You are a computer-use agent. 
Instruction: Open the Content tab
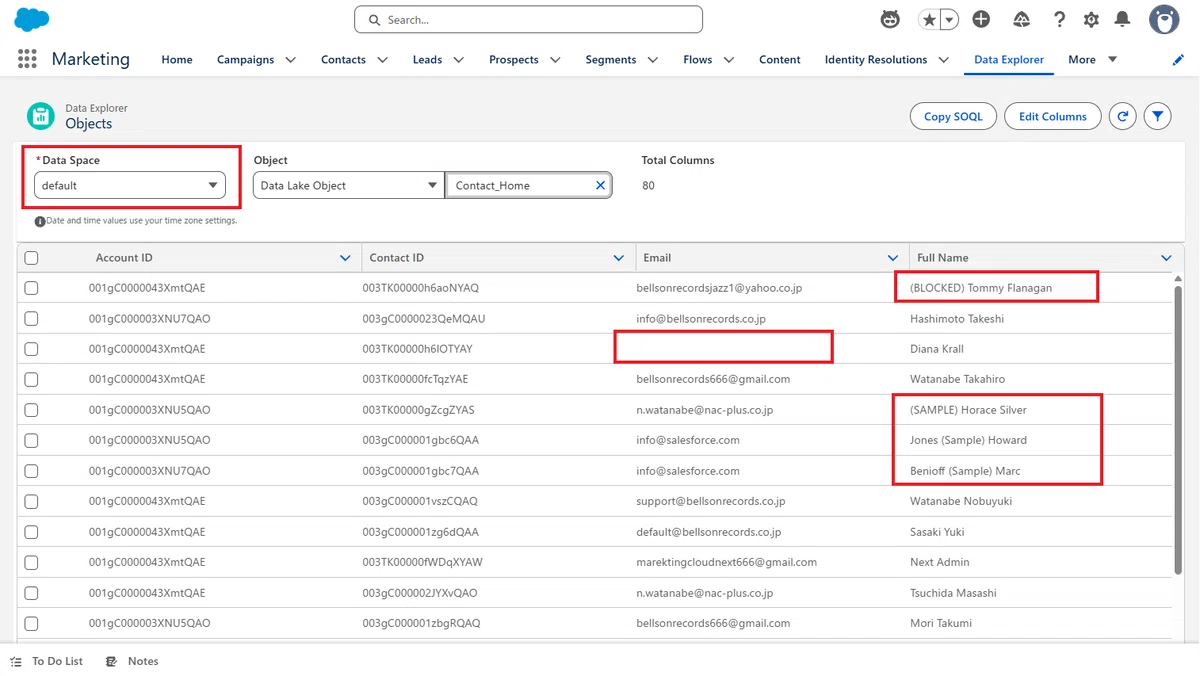tap(780, 60)
